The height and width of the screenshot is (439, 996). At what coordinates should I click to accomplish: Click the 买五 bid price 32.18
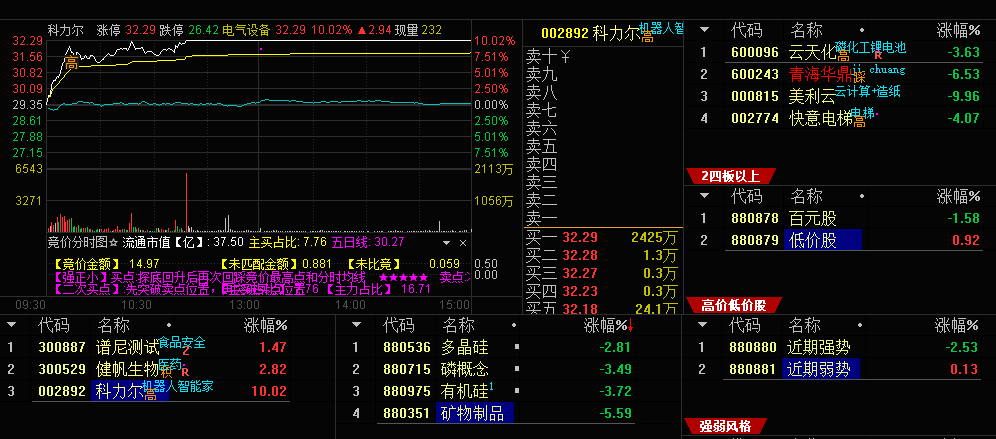pos(580,309)
